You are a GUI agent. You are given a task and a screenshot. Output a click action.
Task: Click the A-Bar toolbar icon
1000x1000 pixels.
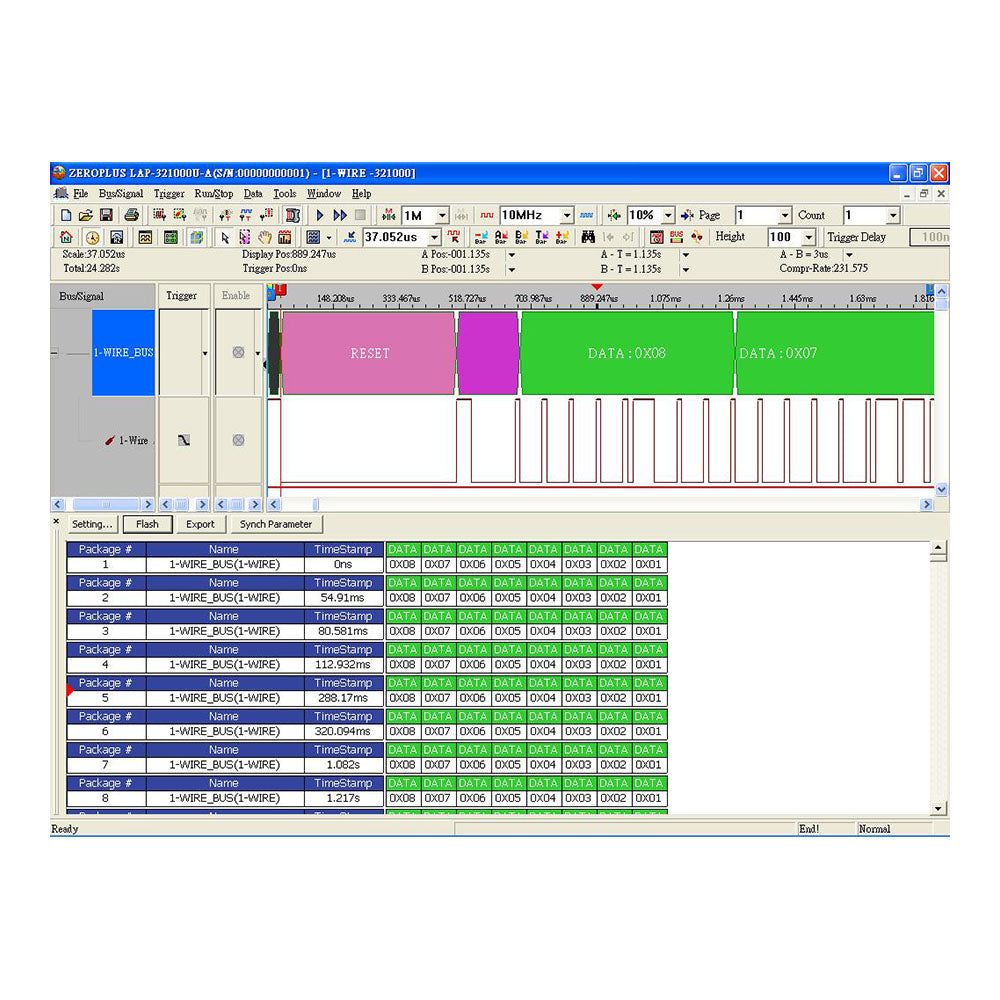pos(500,237)
